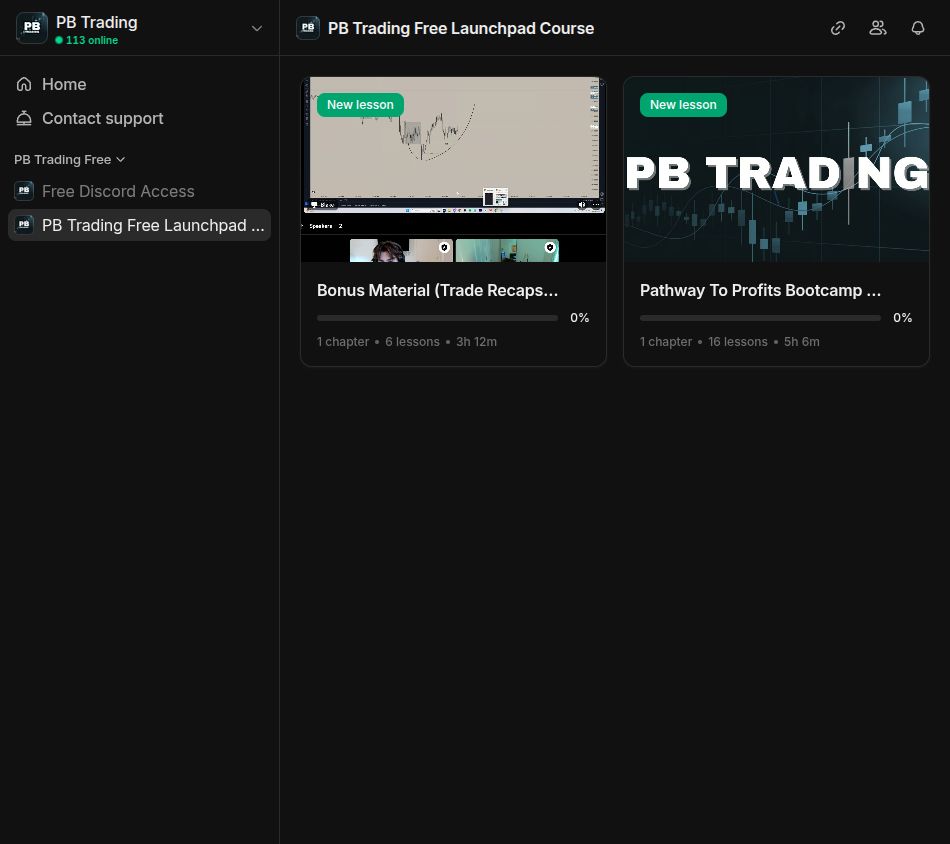Open Bonus Material (Trade Recaps) course title
950x844 pixels.
437,290
